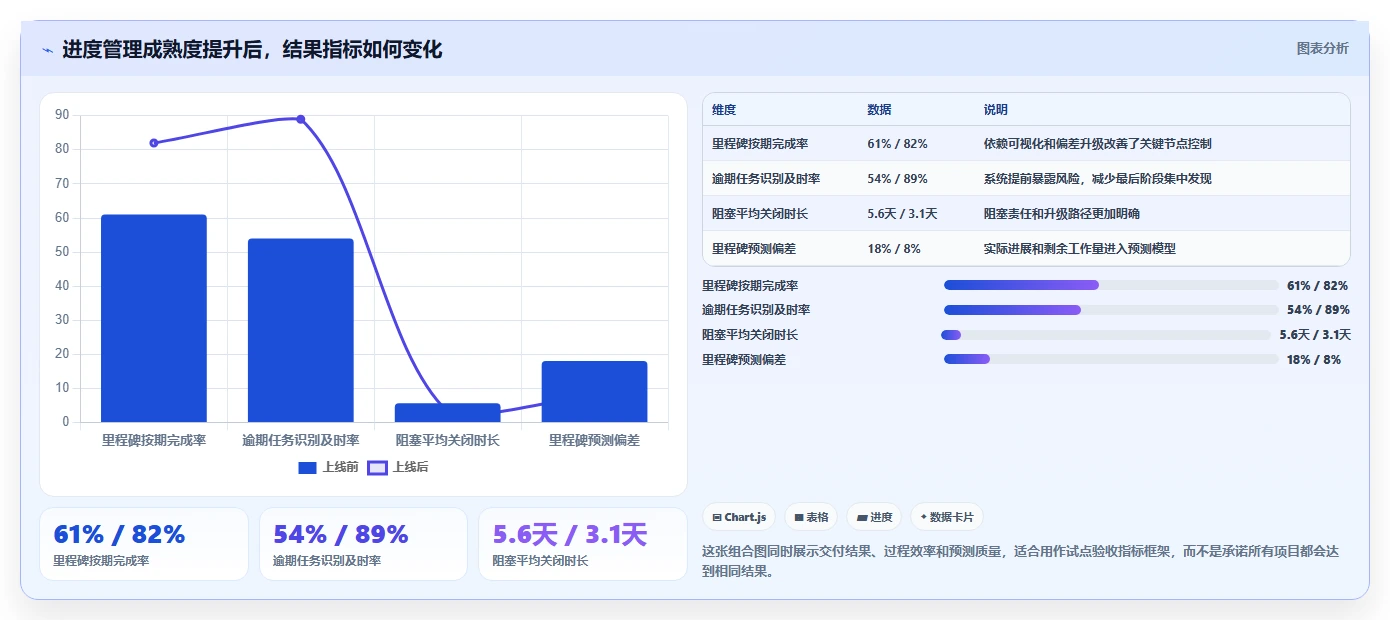
Task: Click the 说明 table column header
Action: click(x=996, y=110)
